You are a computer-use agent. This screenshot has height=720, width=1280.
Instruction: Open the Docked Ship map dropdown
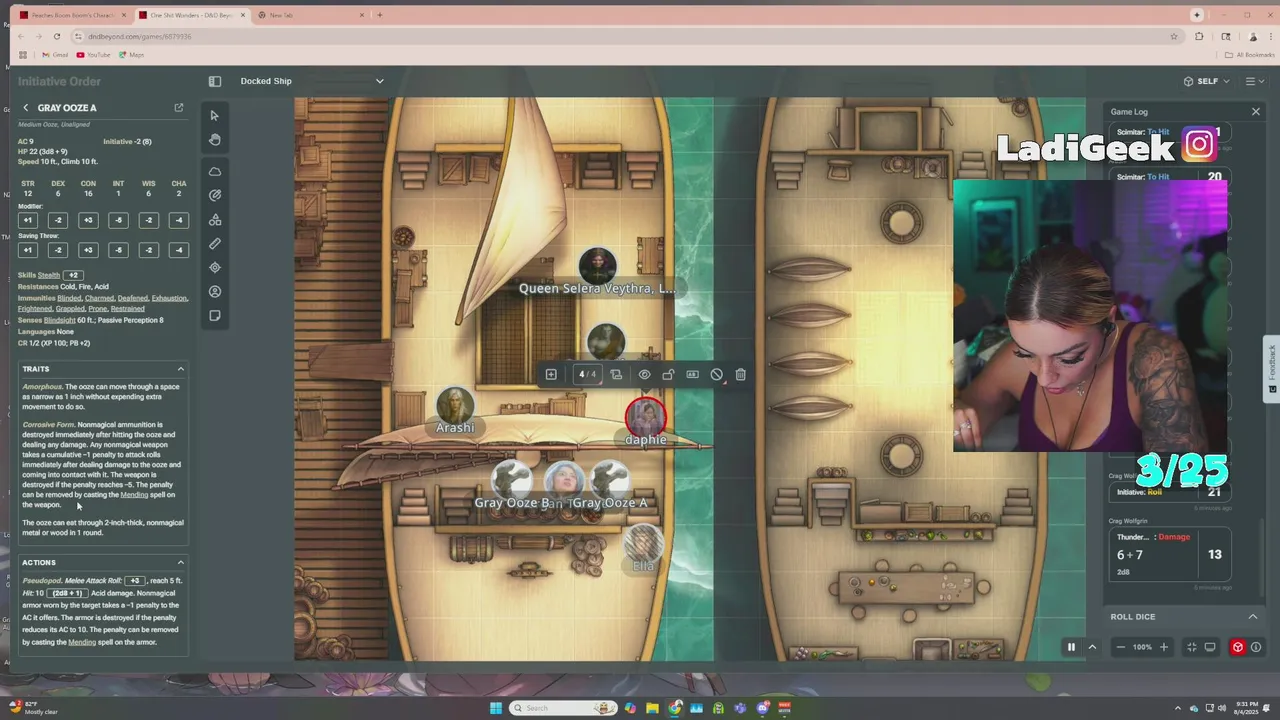coord(312,81)
